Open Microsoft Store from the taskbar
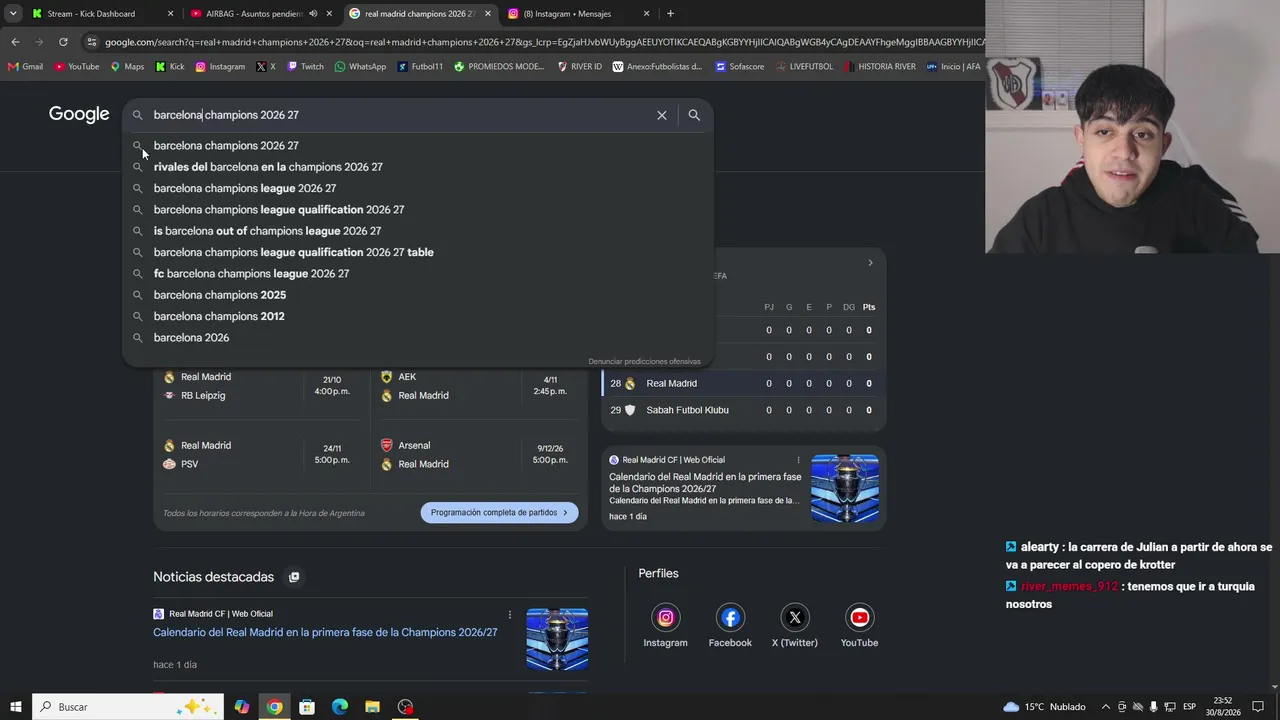 (x=307, y=707)
